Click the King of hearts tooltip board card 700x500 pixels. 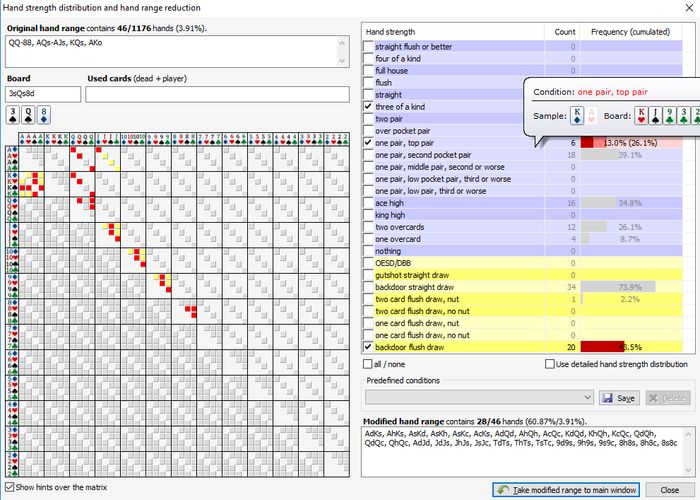pyautogui.click(x=642, y=116)
